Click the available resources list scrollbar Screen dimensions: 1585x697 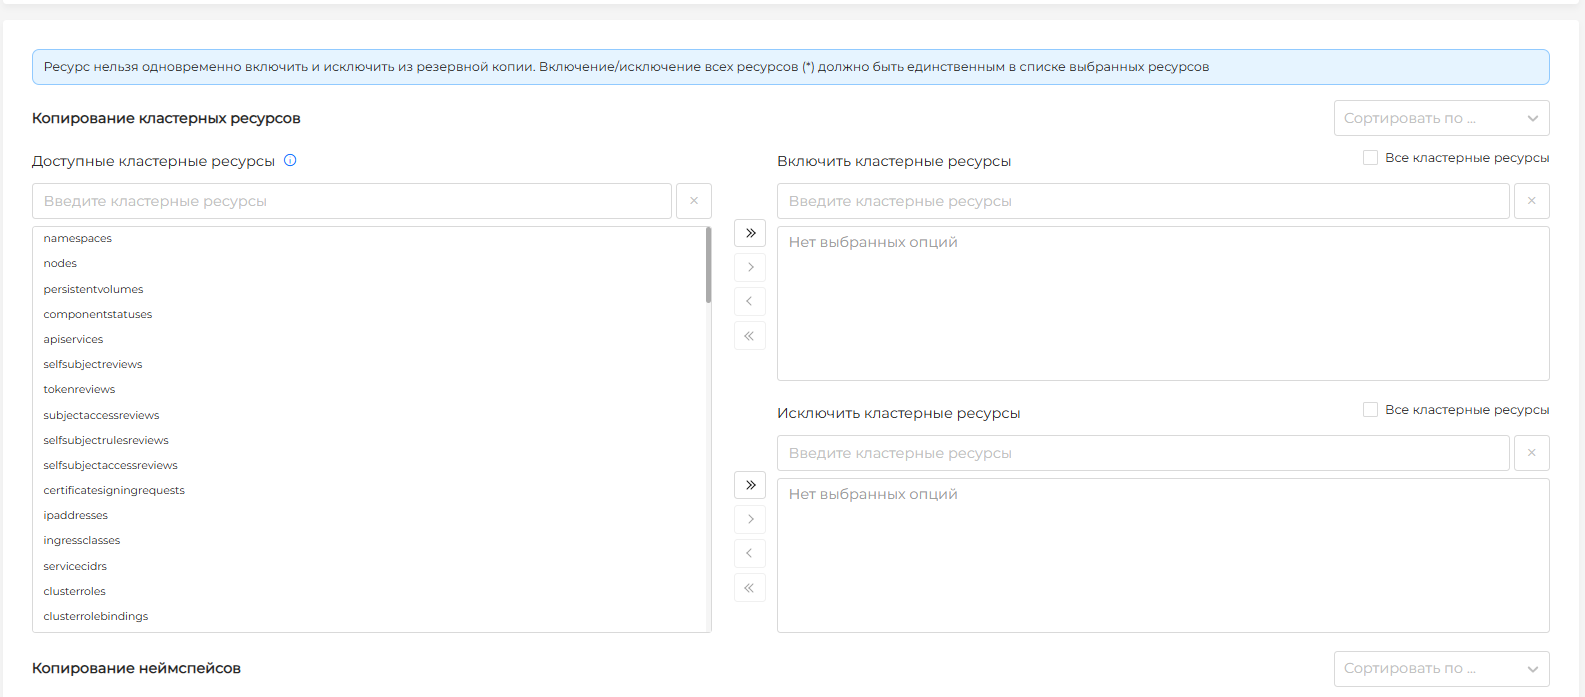(708, 265)
